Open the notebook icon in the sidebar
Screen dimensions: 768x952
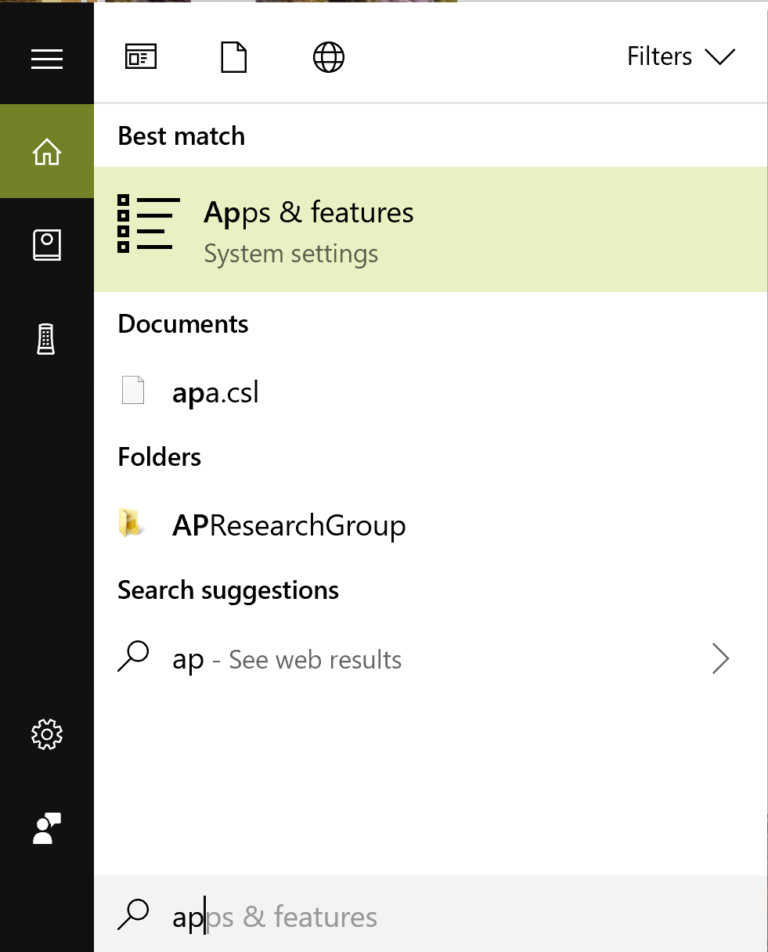pyautogui.click(x=46, y=243)
